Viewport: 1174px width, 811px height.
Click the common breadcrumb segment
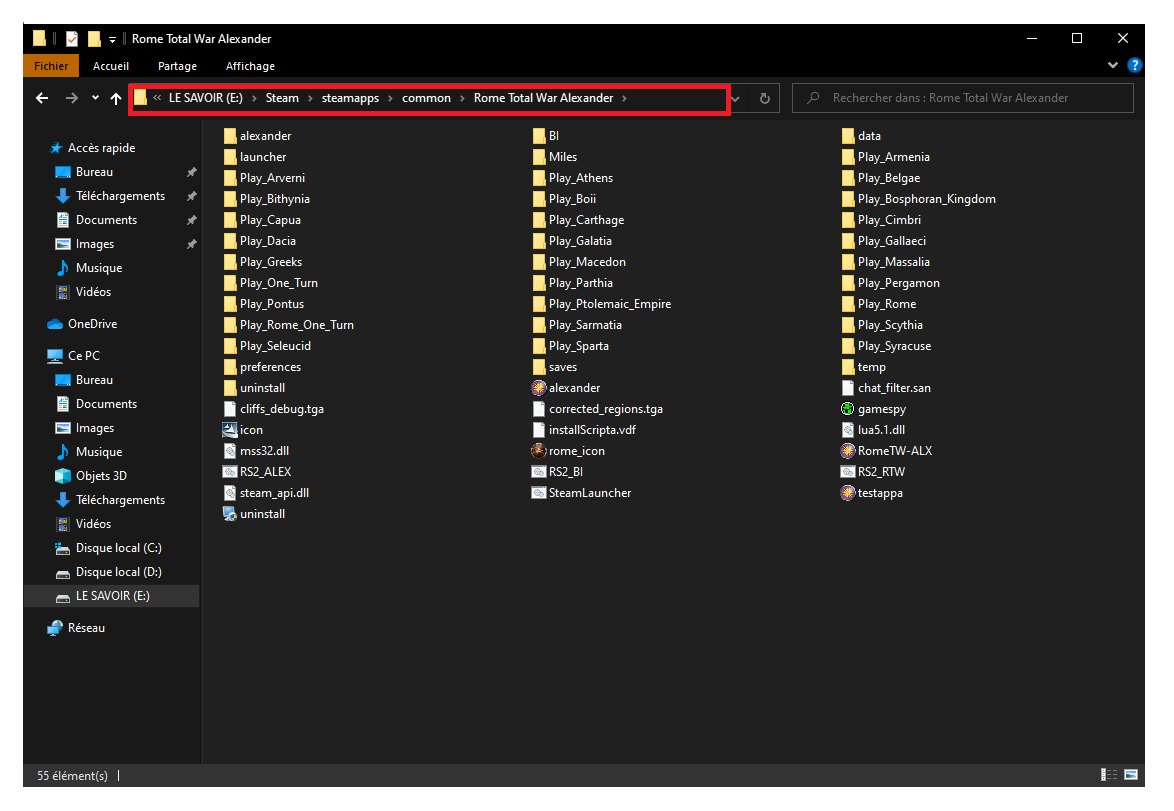[426, 98]
